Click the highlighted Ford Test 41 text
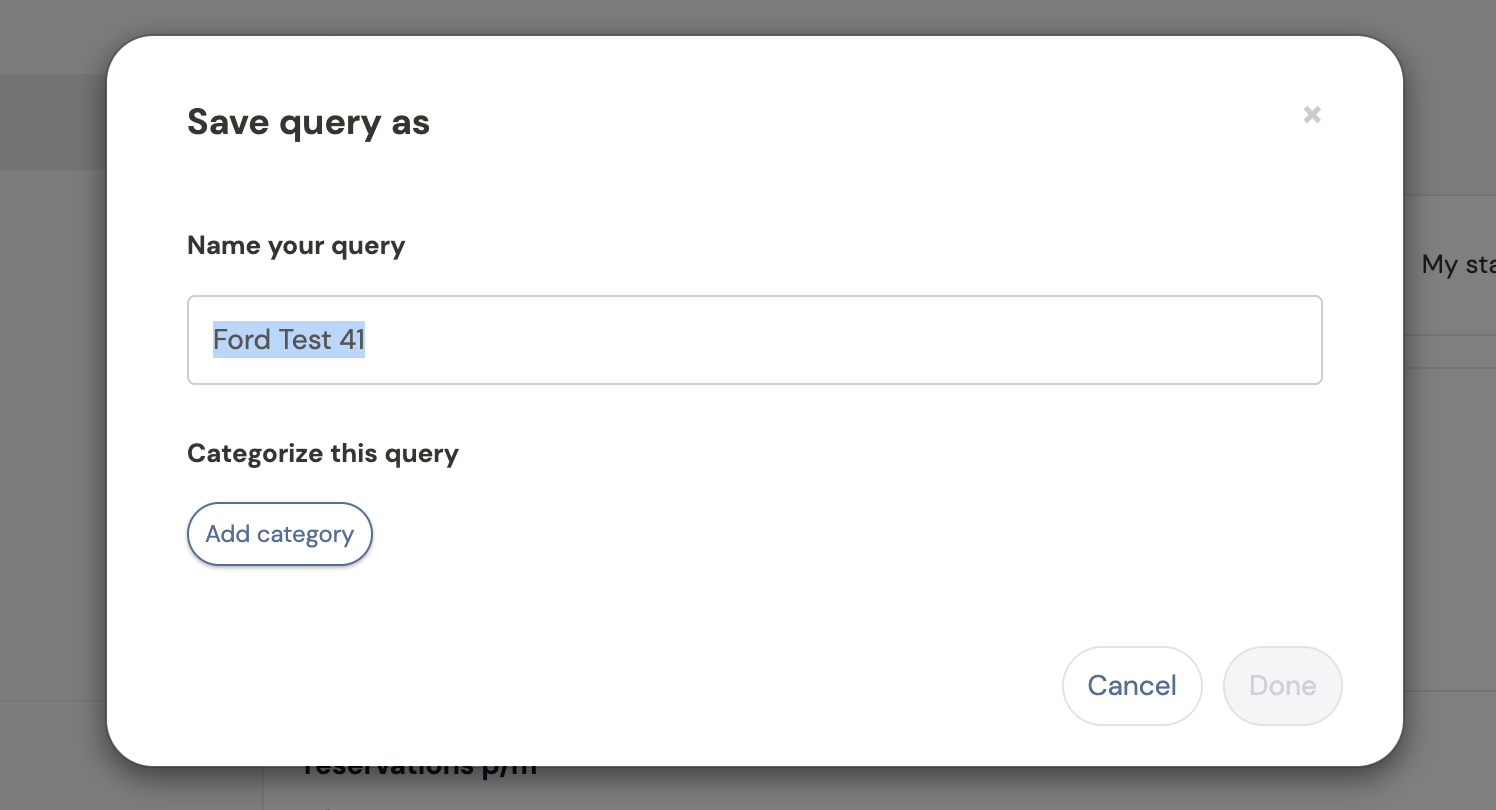This screenshot has width=1496, height=810. pos(289,340)
